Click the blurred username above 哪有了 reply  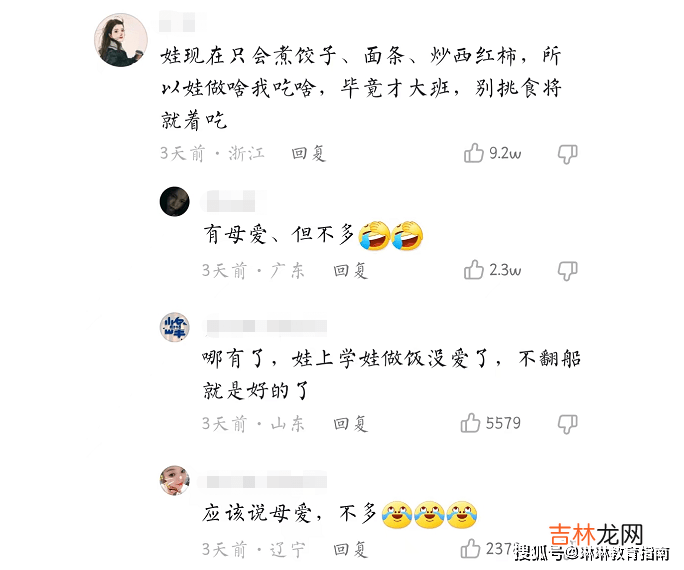coord(267,326)
